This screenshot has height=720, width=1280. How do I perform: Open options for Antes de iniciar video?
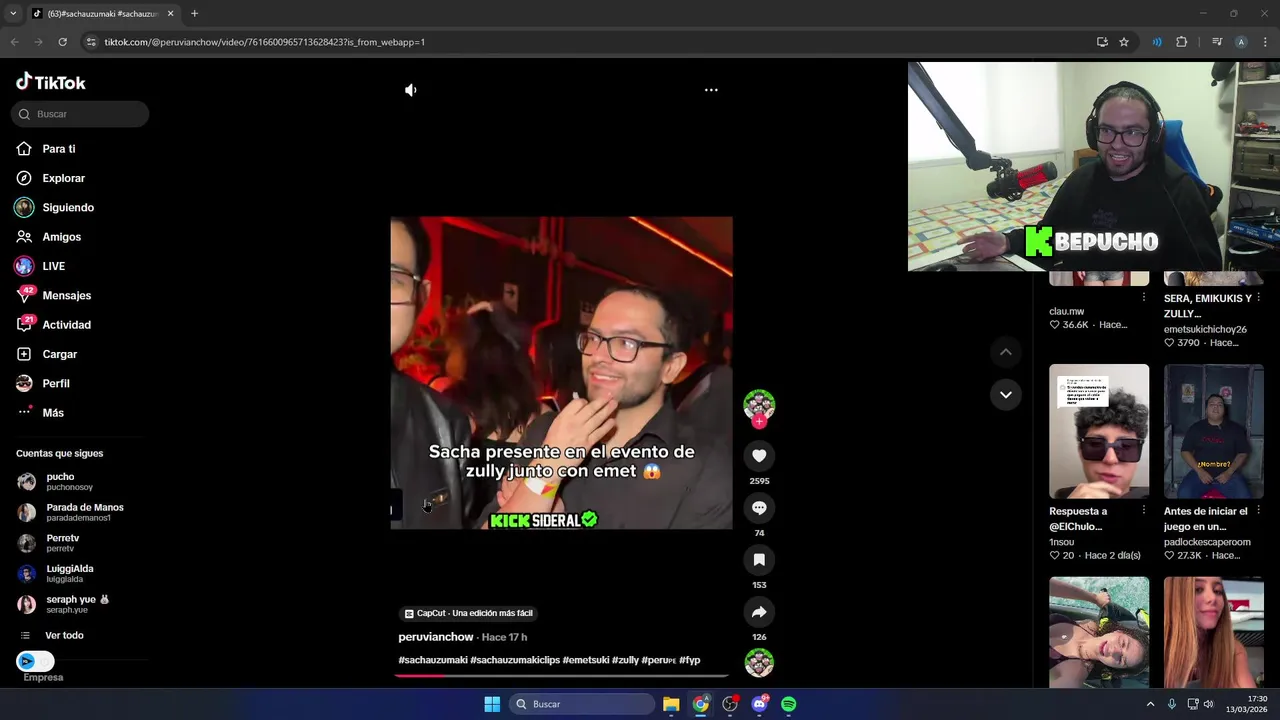coord(1259,511)
